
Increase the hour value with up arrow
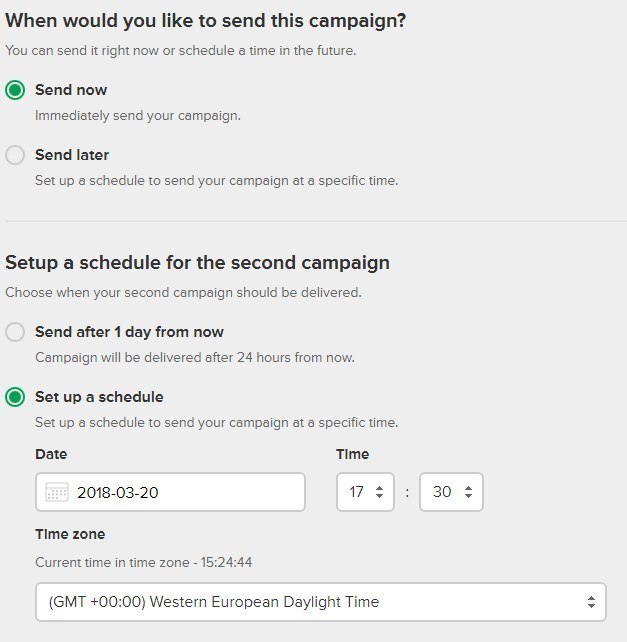[x=380, y=488]
